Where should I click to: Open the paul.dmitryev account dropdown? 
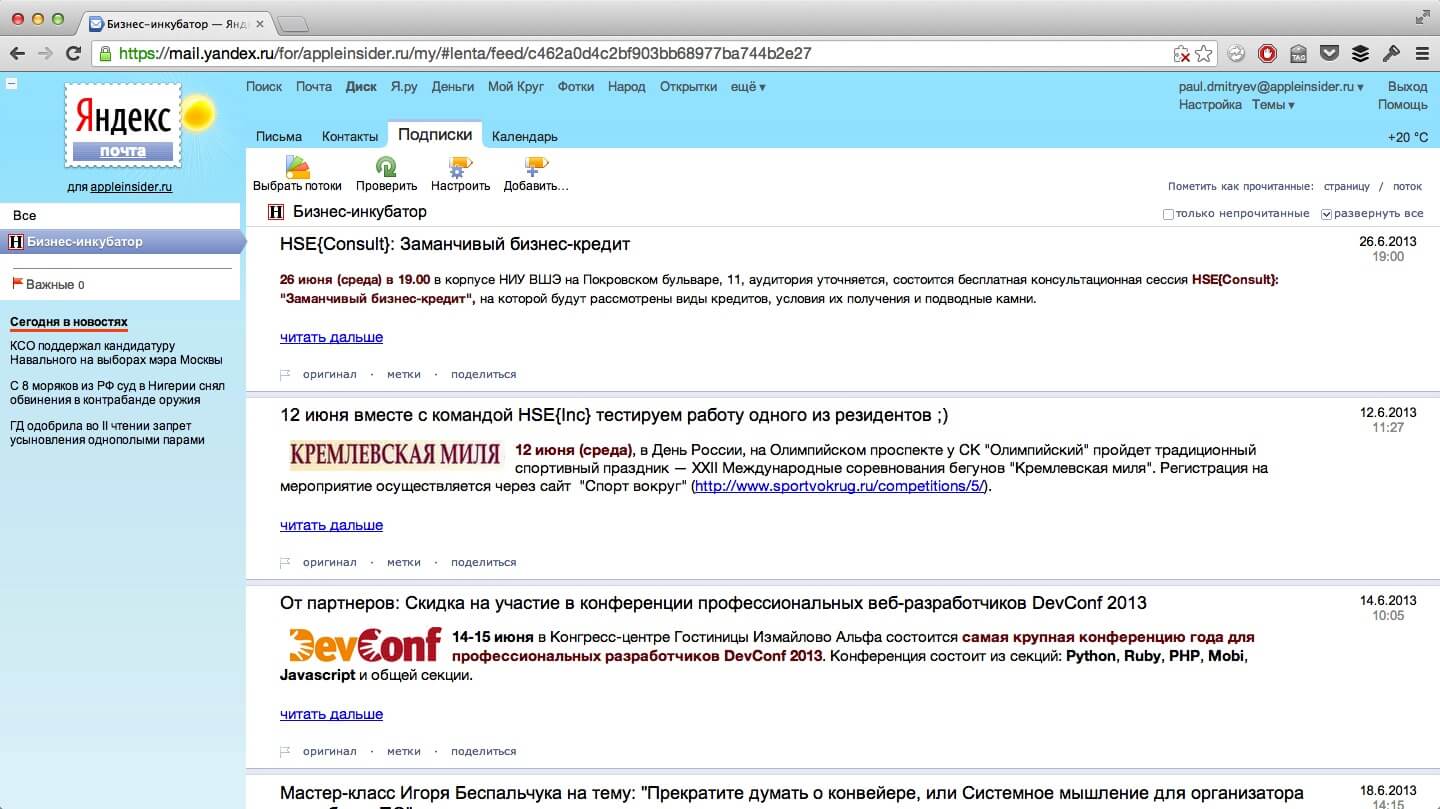(1271, 87)
